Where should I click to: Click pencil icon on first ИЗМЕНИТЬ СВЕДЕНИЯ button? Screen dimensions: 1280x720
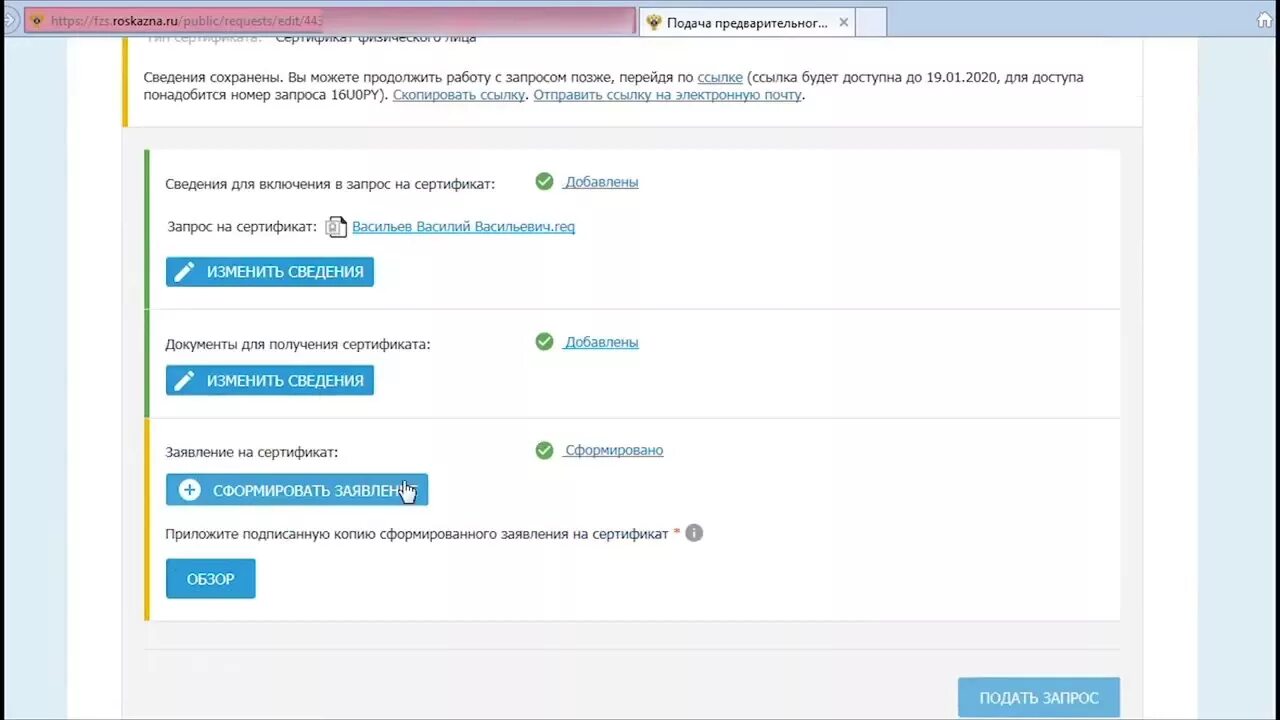184,272
